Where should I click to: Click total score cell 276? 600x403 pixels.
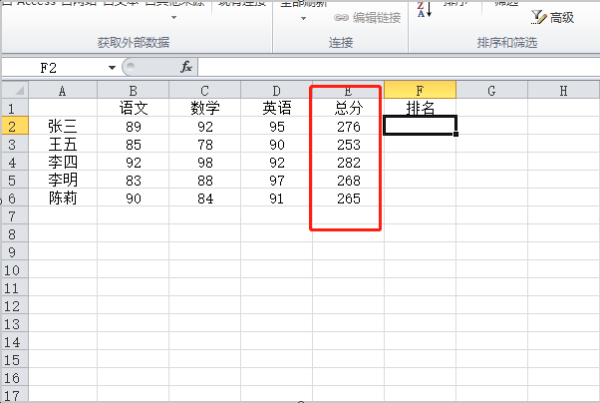(348, 126)
